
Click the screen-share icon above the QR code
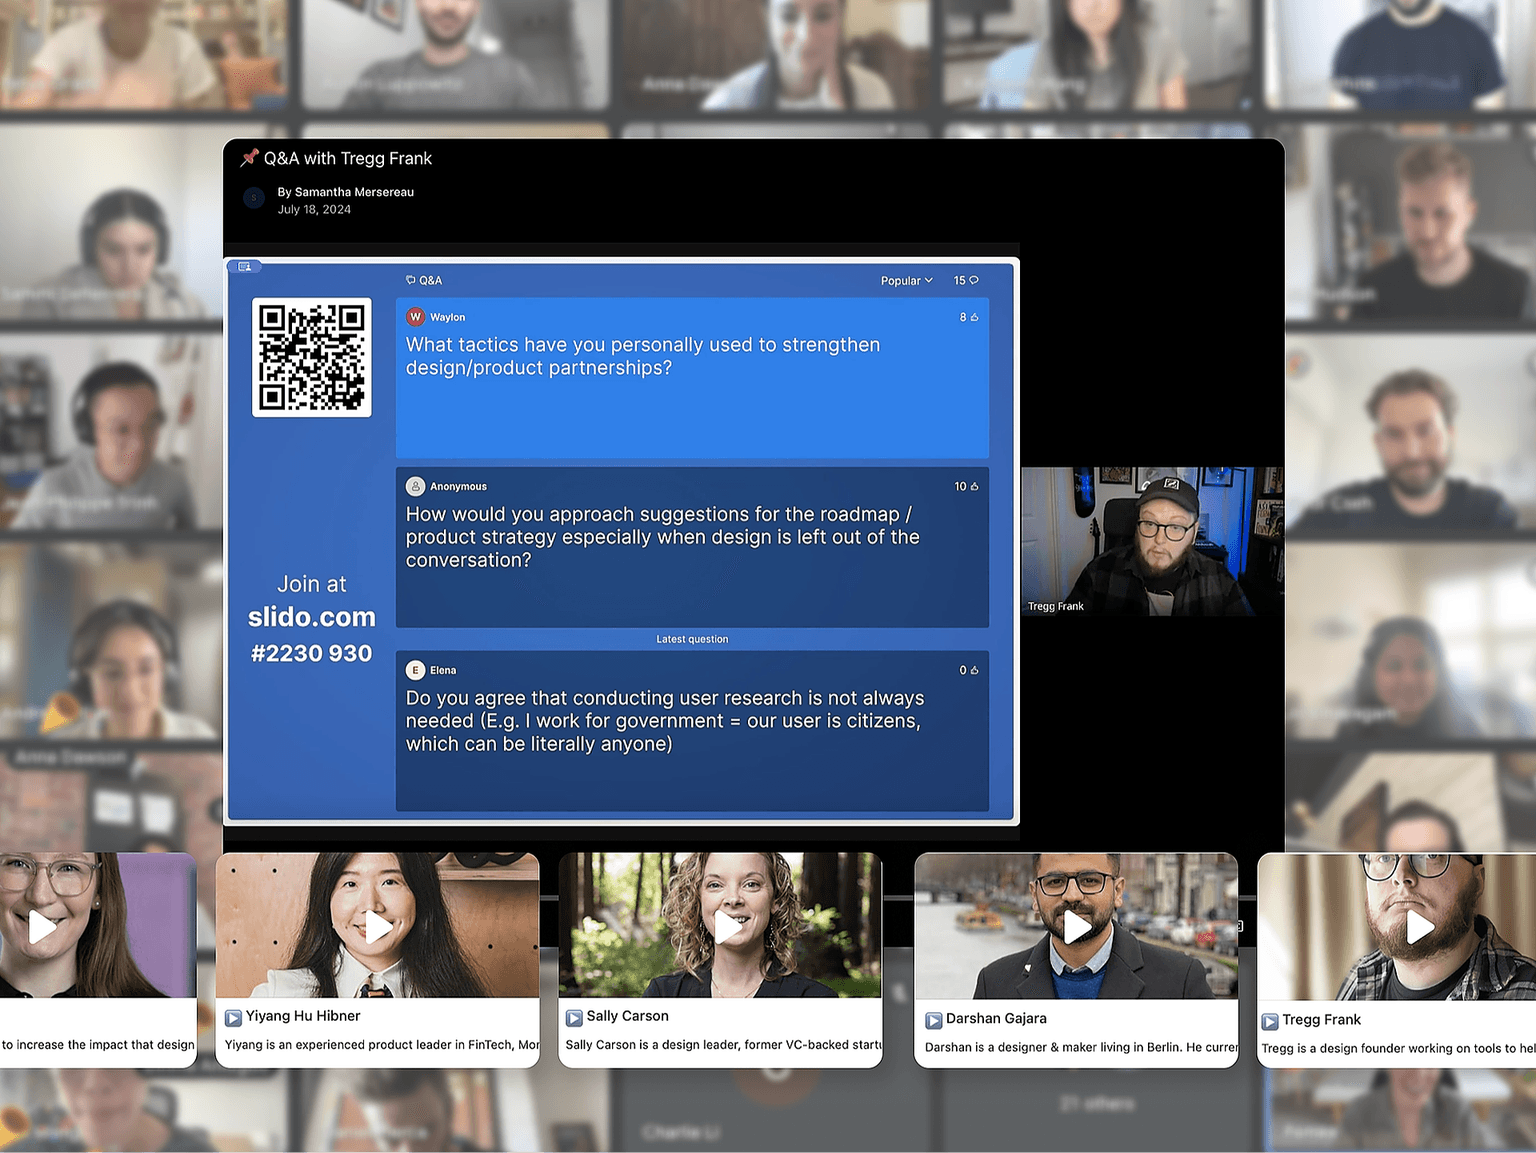[245, 267]
